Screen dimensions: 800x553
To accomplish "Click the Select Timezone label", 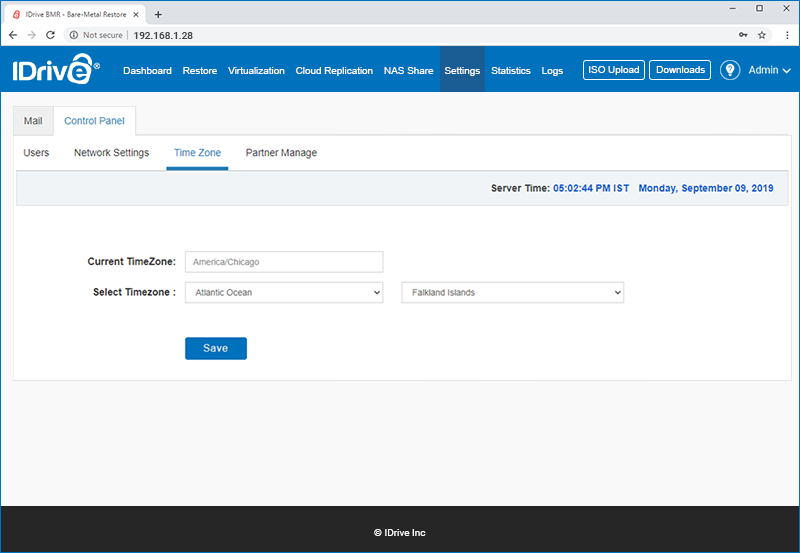I will click(x=134, y=292).
